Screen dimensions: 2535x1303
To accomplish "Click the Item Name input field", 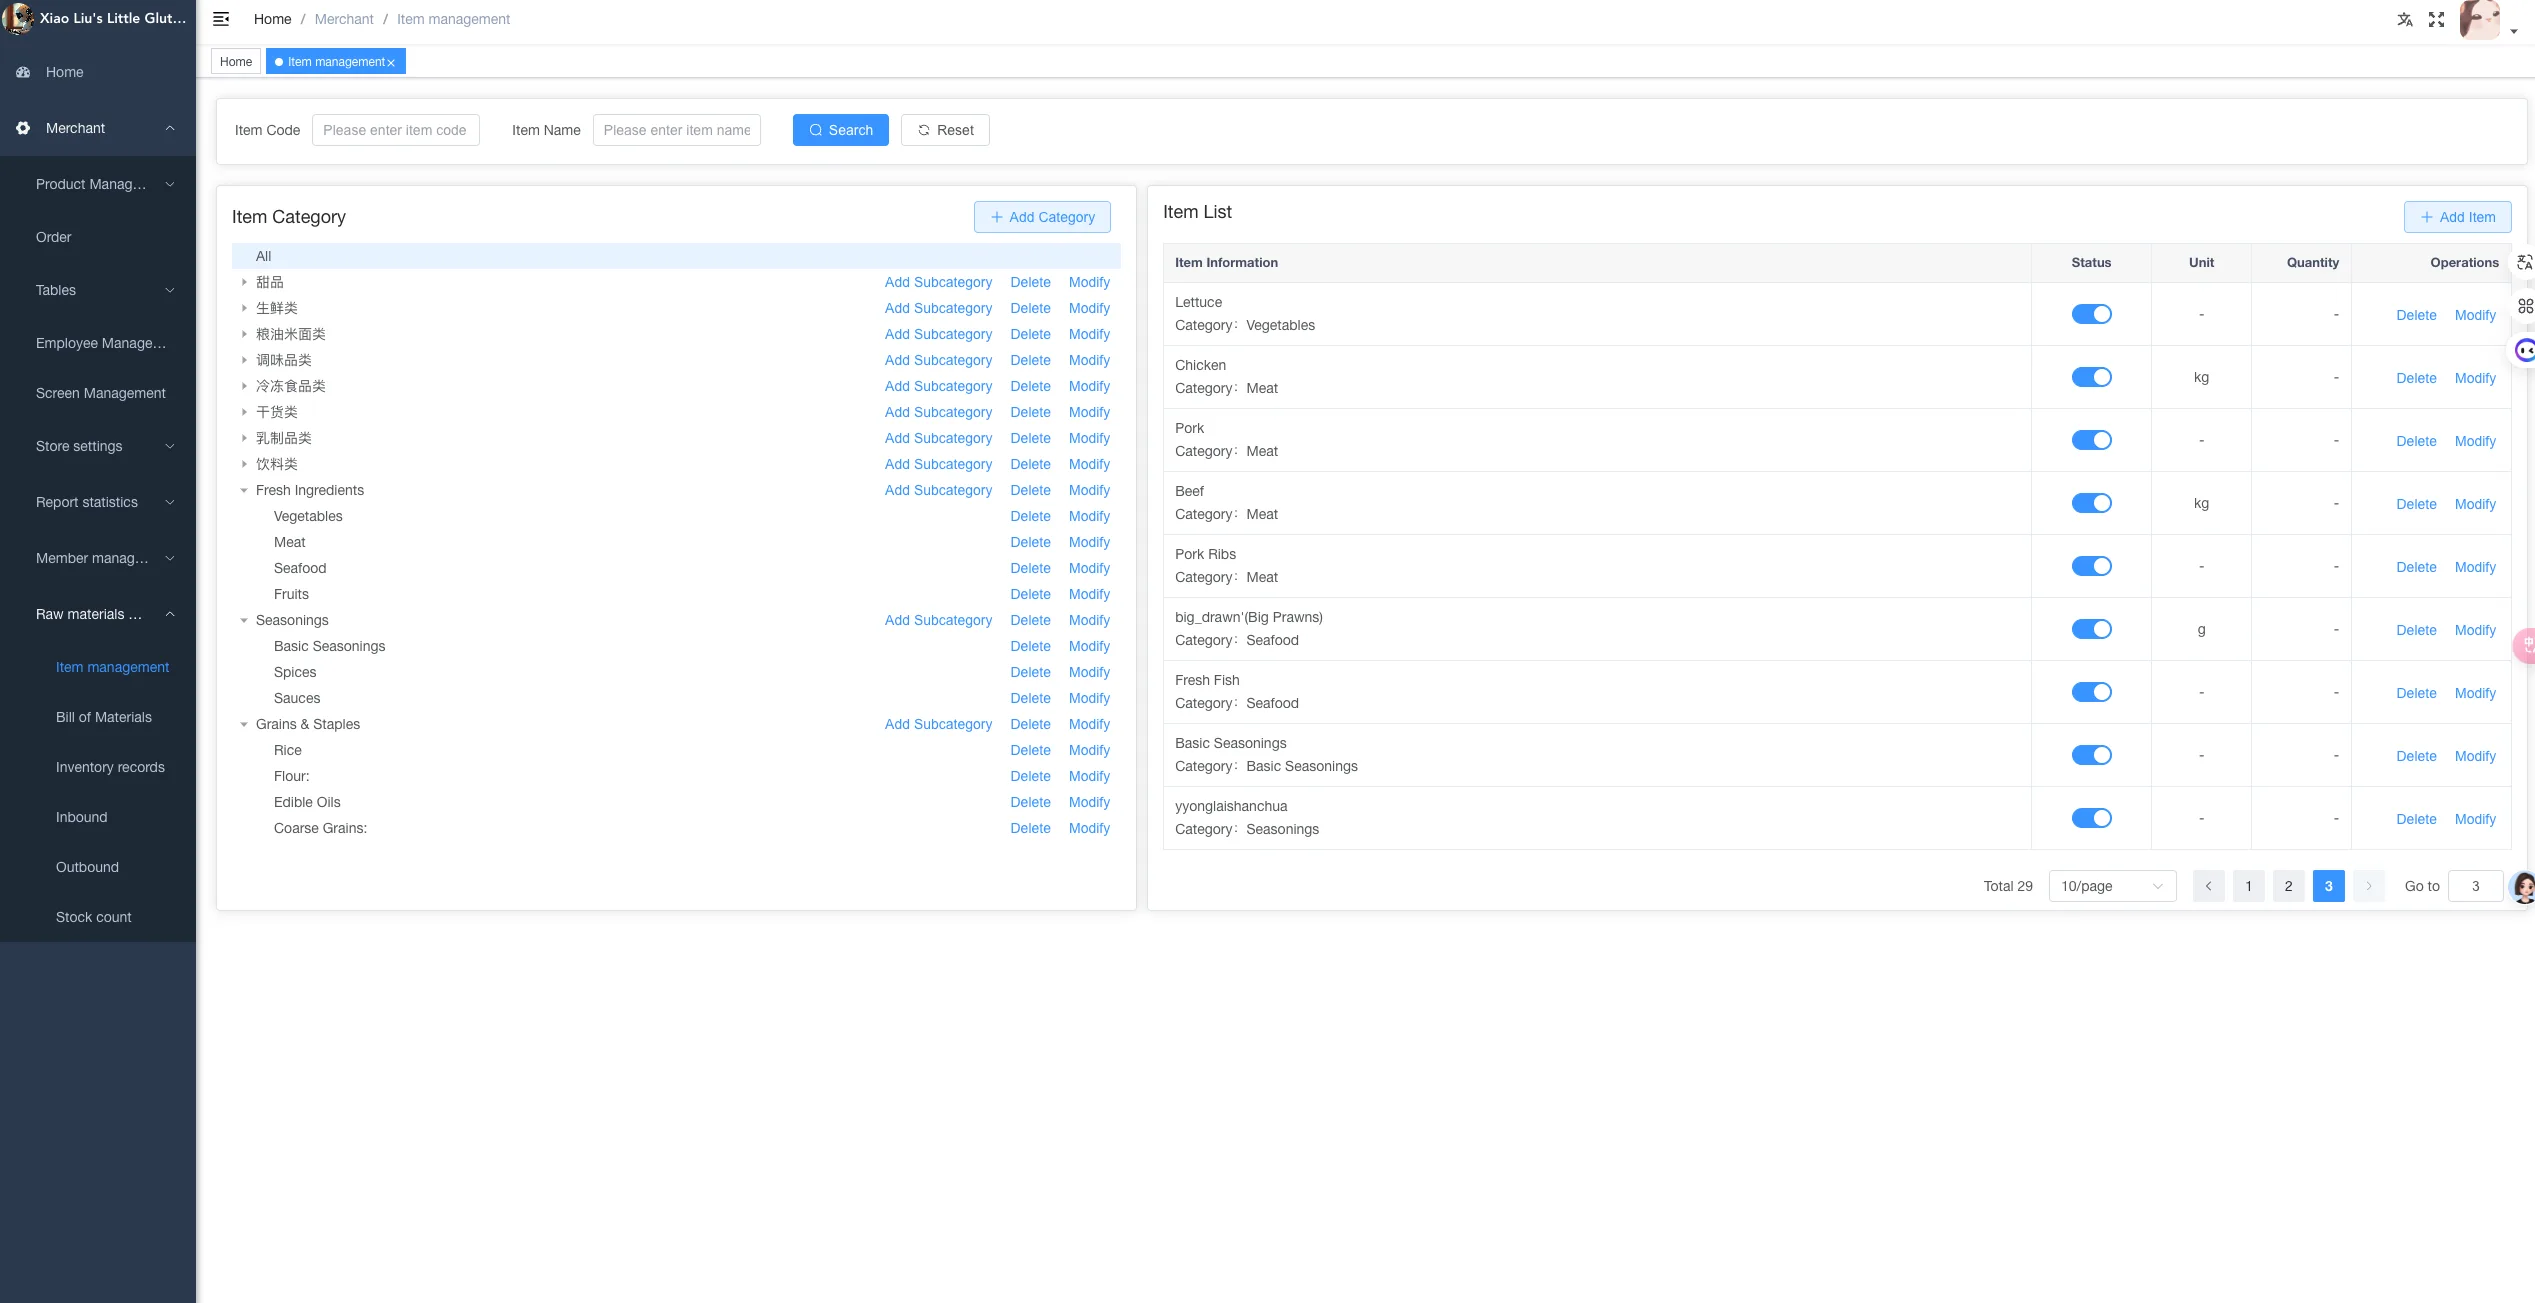I will (676, 130).
